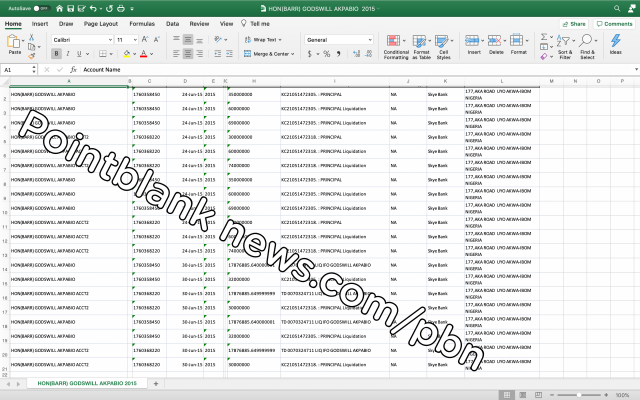Click the Insert cells icon
The width and height of the screenshot is (640, 400).
[x=473, y=45]
